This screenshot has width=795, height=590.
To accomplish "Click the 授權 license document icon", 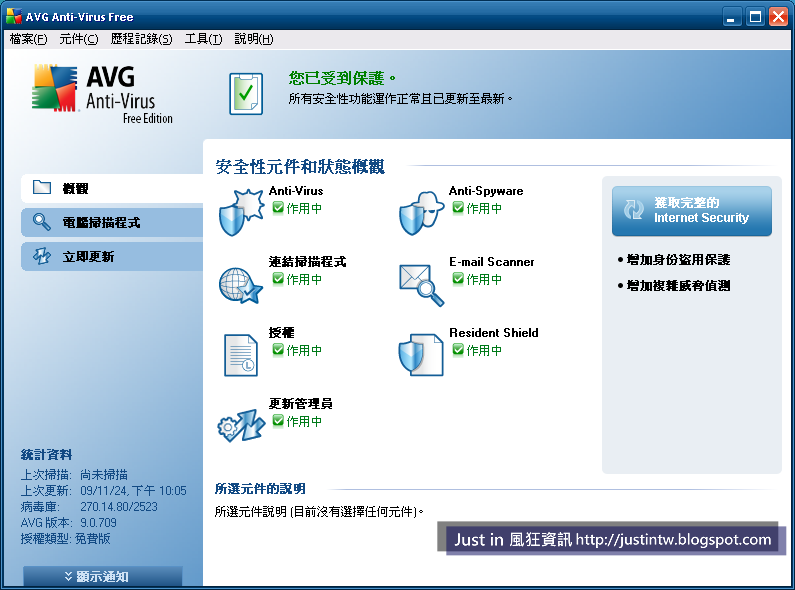I will (241, 355).
